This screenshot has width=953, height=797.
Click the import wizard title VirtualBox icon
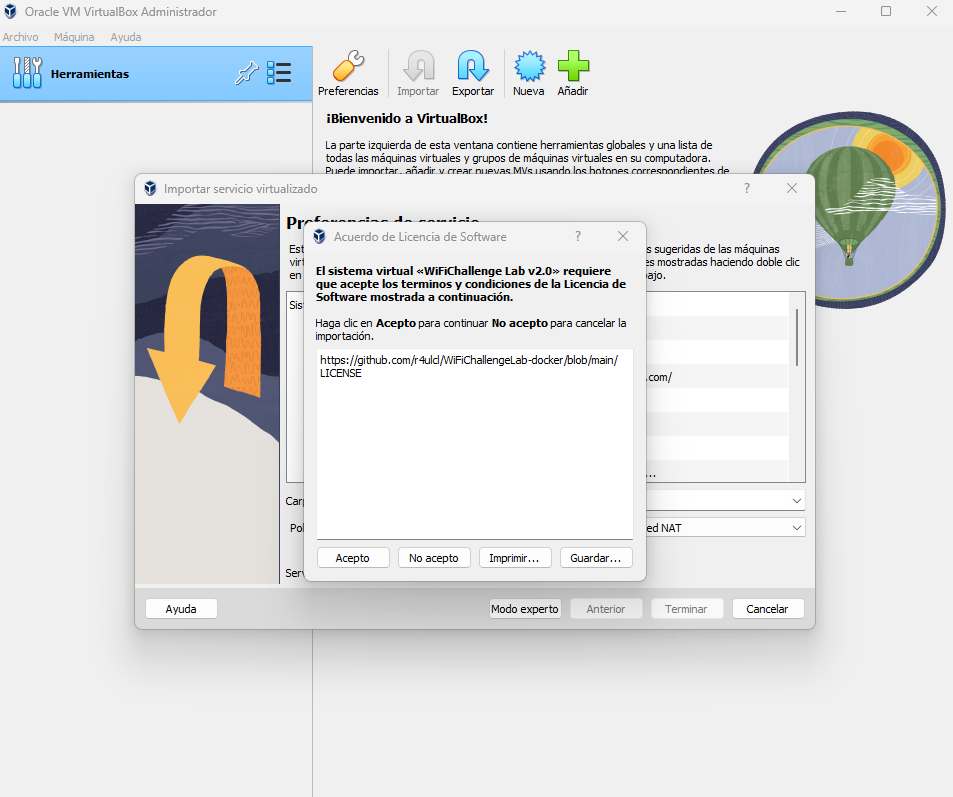point(150,188)
